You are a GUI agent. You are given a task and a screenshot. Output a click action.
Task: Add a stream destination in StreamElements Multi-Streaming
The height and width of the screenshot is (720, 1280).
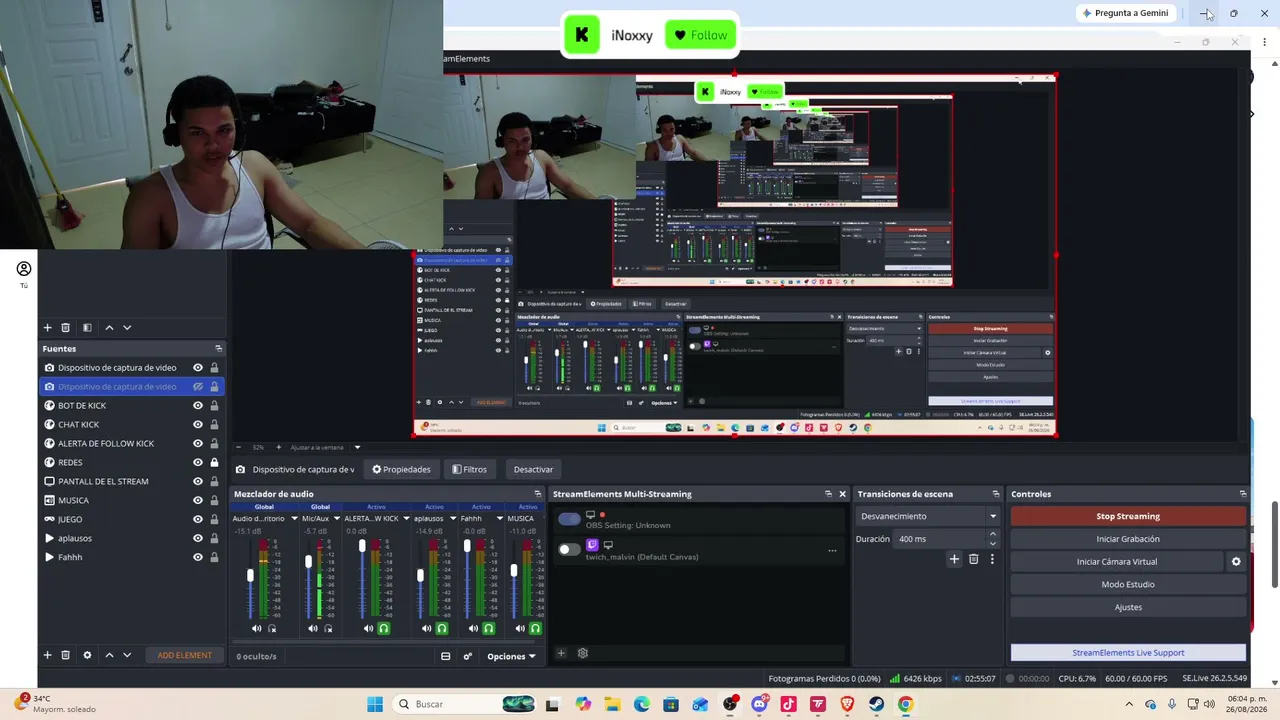click(561, 653)
